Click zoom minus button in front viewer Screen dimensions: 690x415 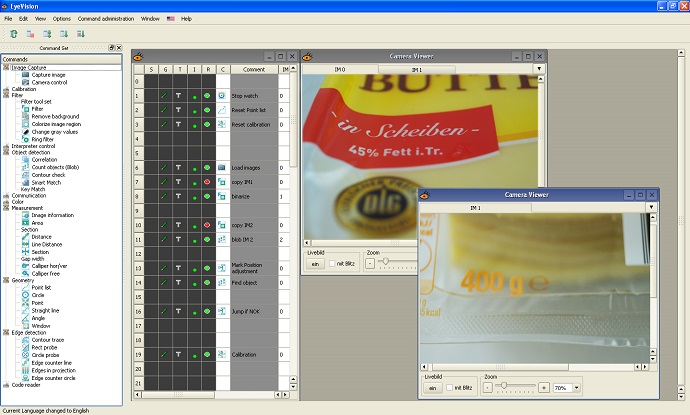488,388
